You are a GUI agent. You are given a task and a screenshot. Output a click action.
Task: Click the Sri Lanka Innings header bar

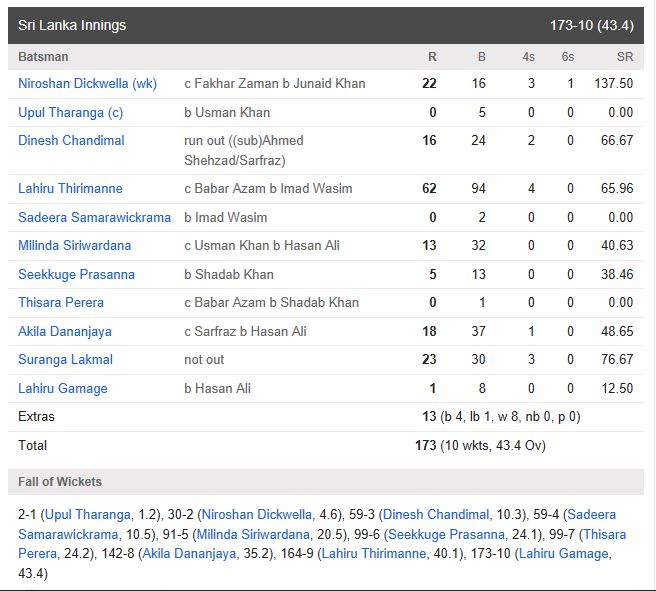tap(326, 26)
